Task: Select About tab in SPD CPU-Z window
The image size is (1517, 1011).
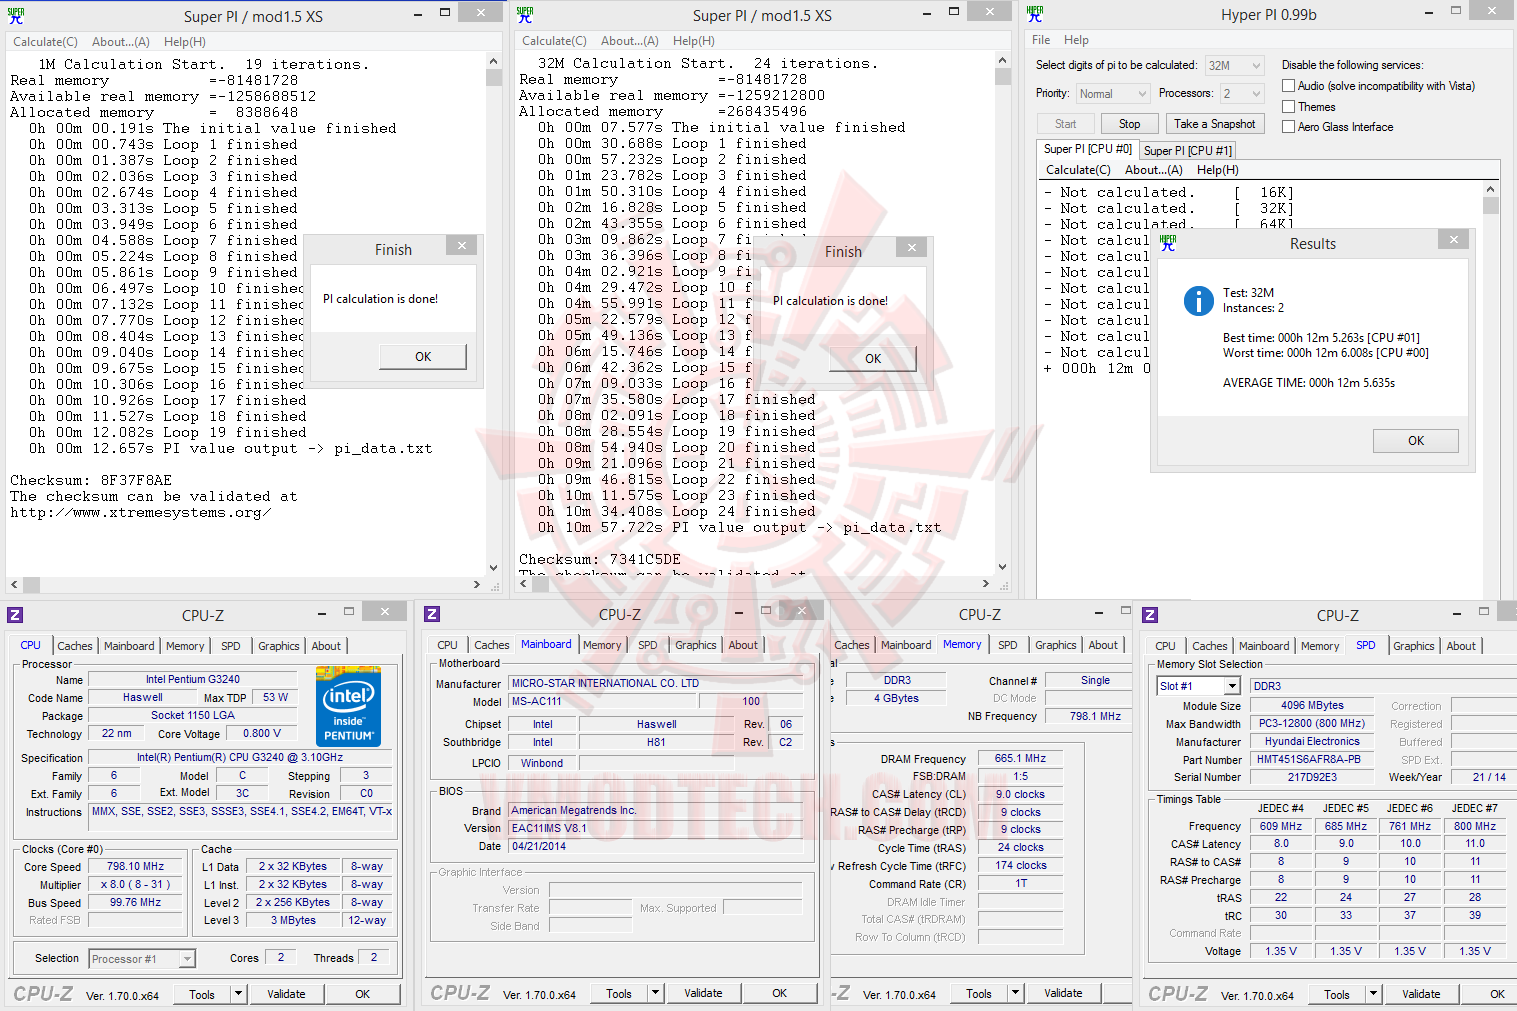Action: pos(1461,646)
